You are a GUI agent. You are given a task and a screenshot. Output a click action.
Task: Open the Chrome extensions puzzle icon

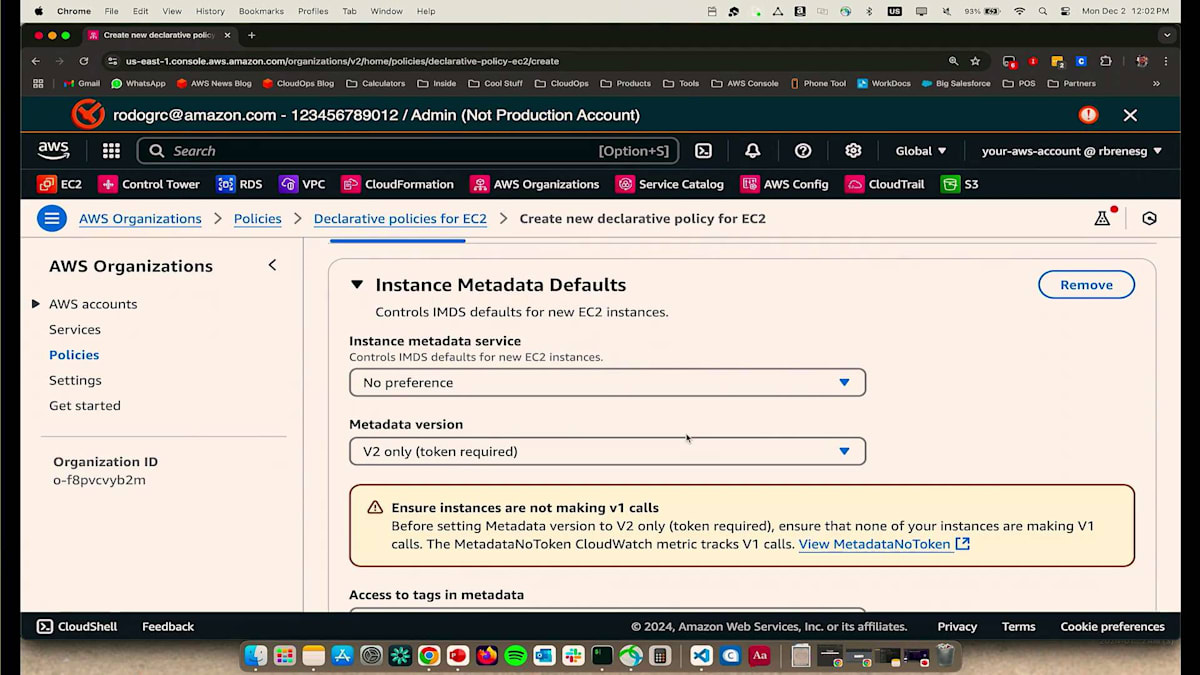click(1106, 61)
